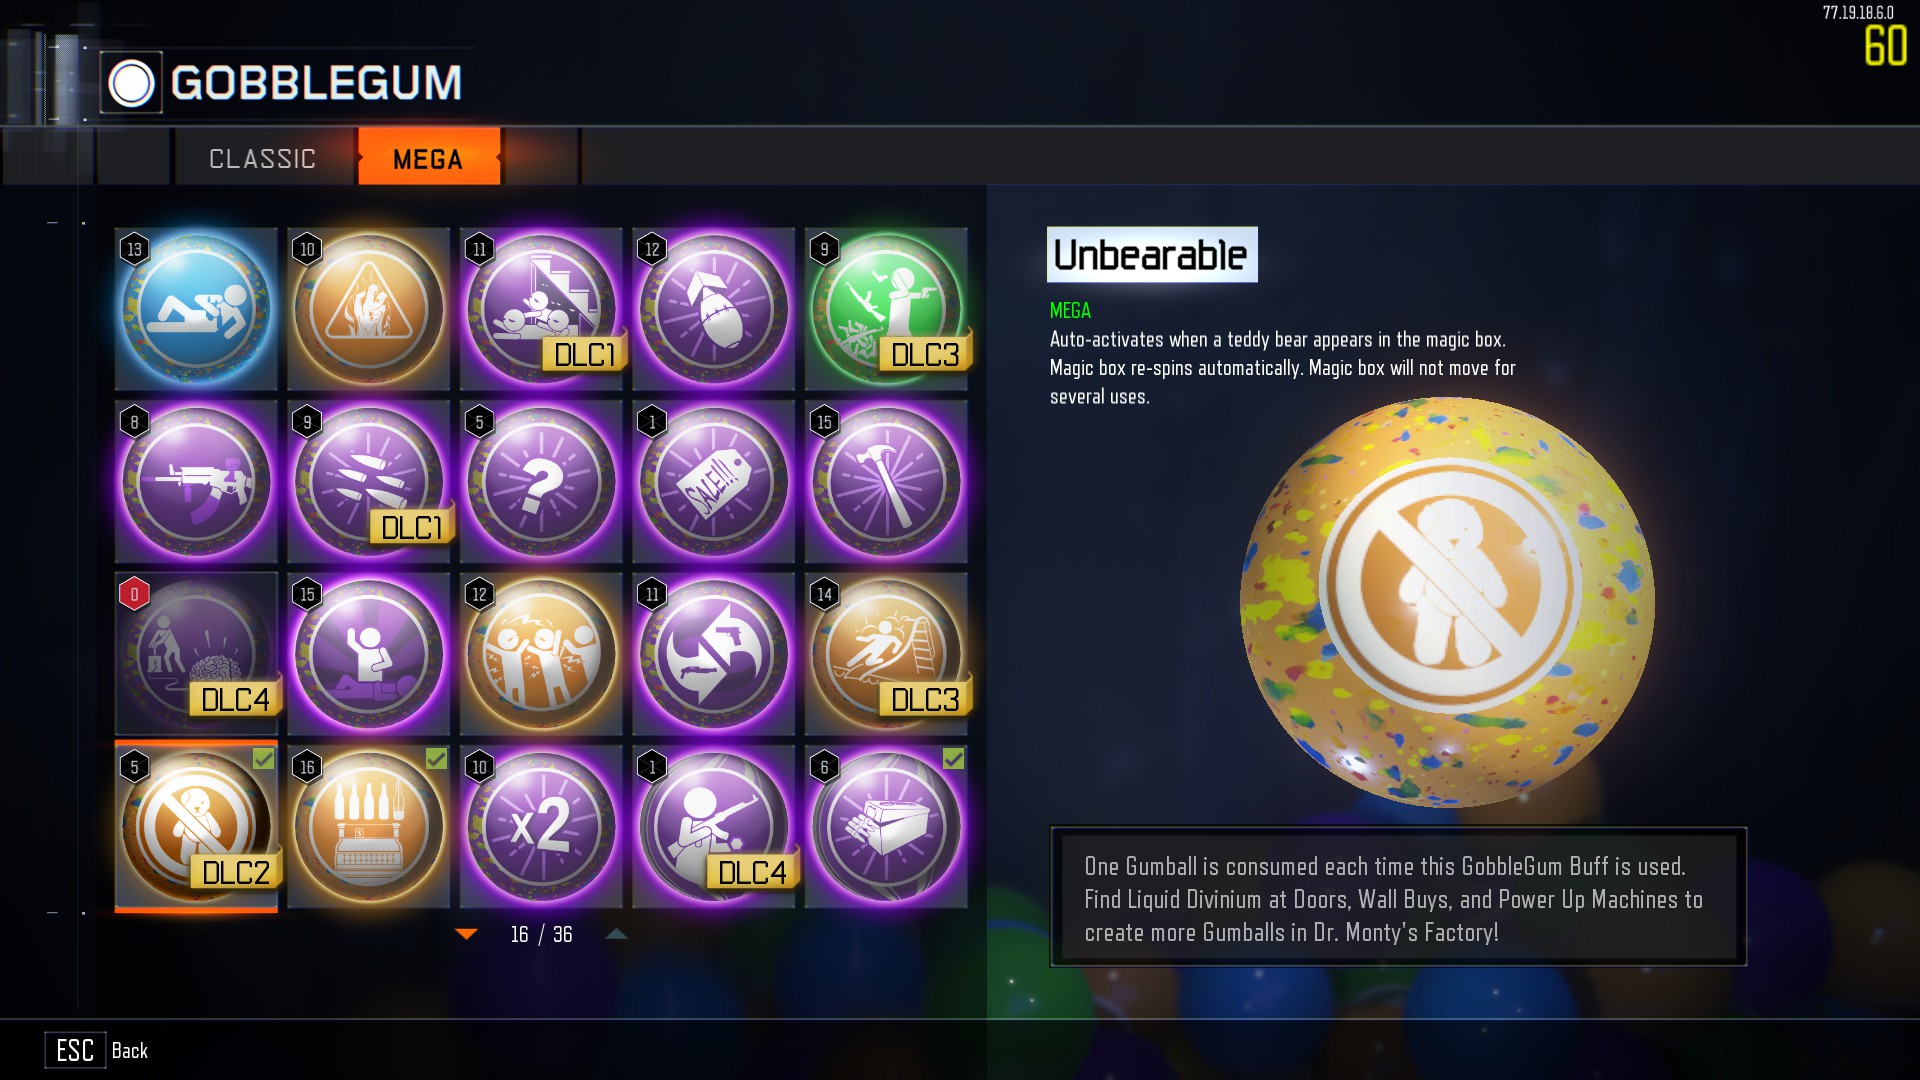Switch to the CLASSIC tab

click(x=262, y=158)
